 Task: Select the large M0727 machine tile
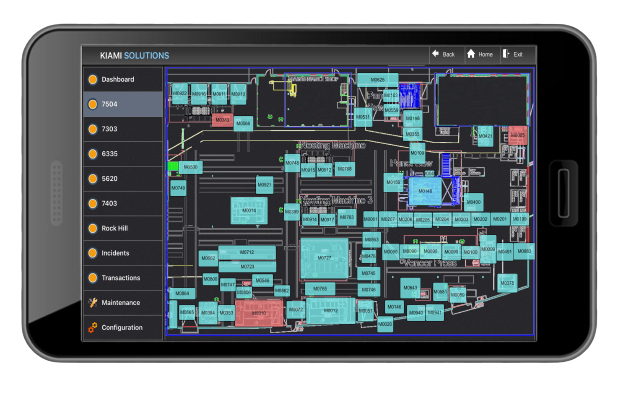coord(324,257)
